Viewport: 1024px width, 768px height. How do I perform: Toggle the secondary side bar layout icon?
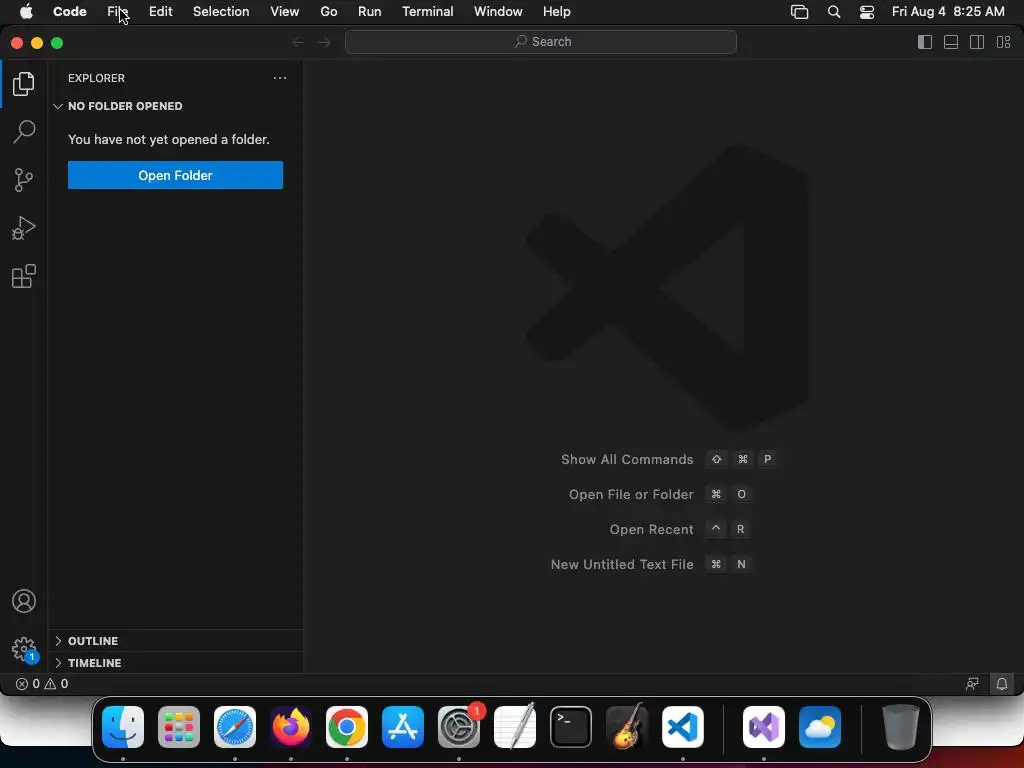[977, 42]
